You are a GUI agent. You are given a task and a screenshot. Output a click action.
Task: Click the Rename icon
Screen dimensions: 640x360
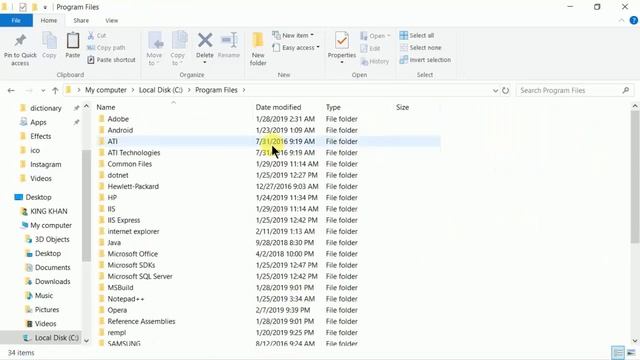(229, 40)
